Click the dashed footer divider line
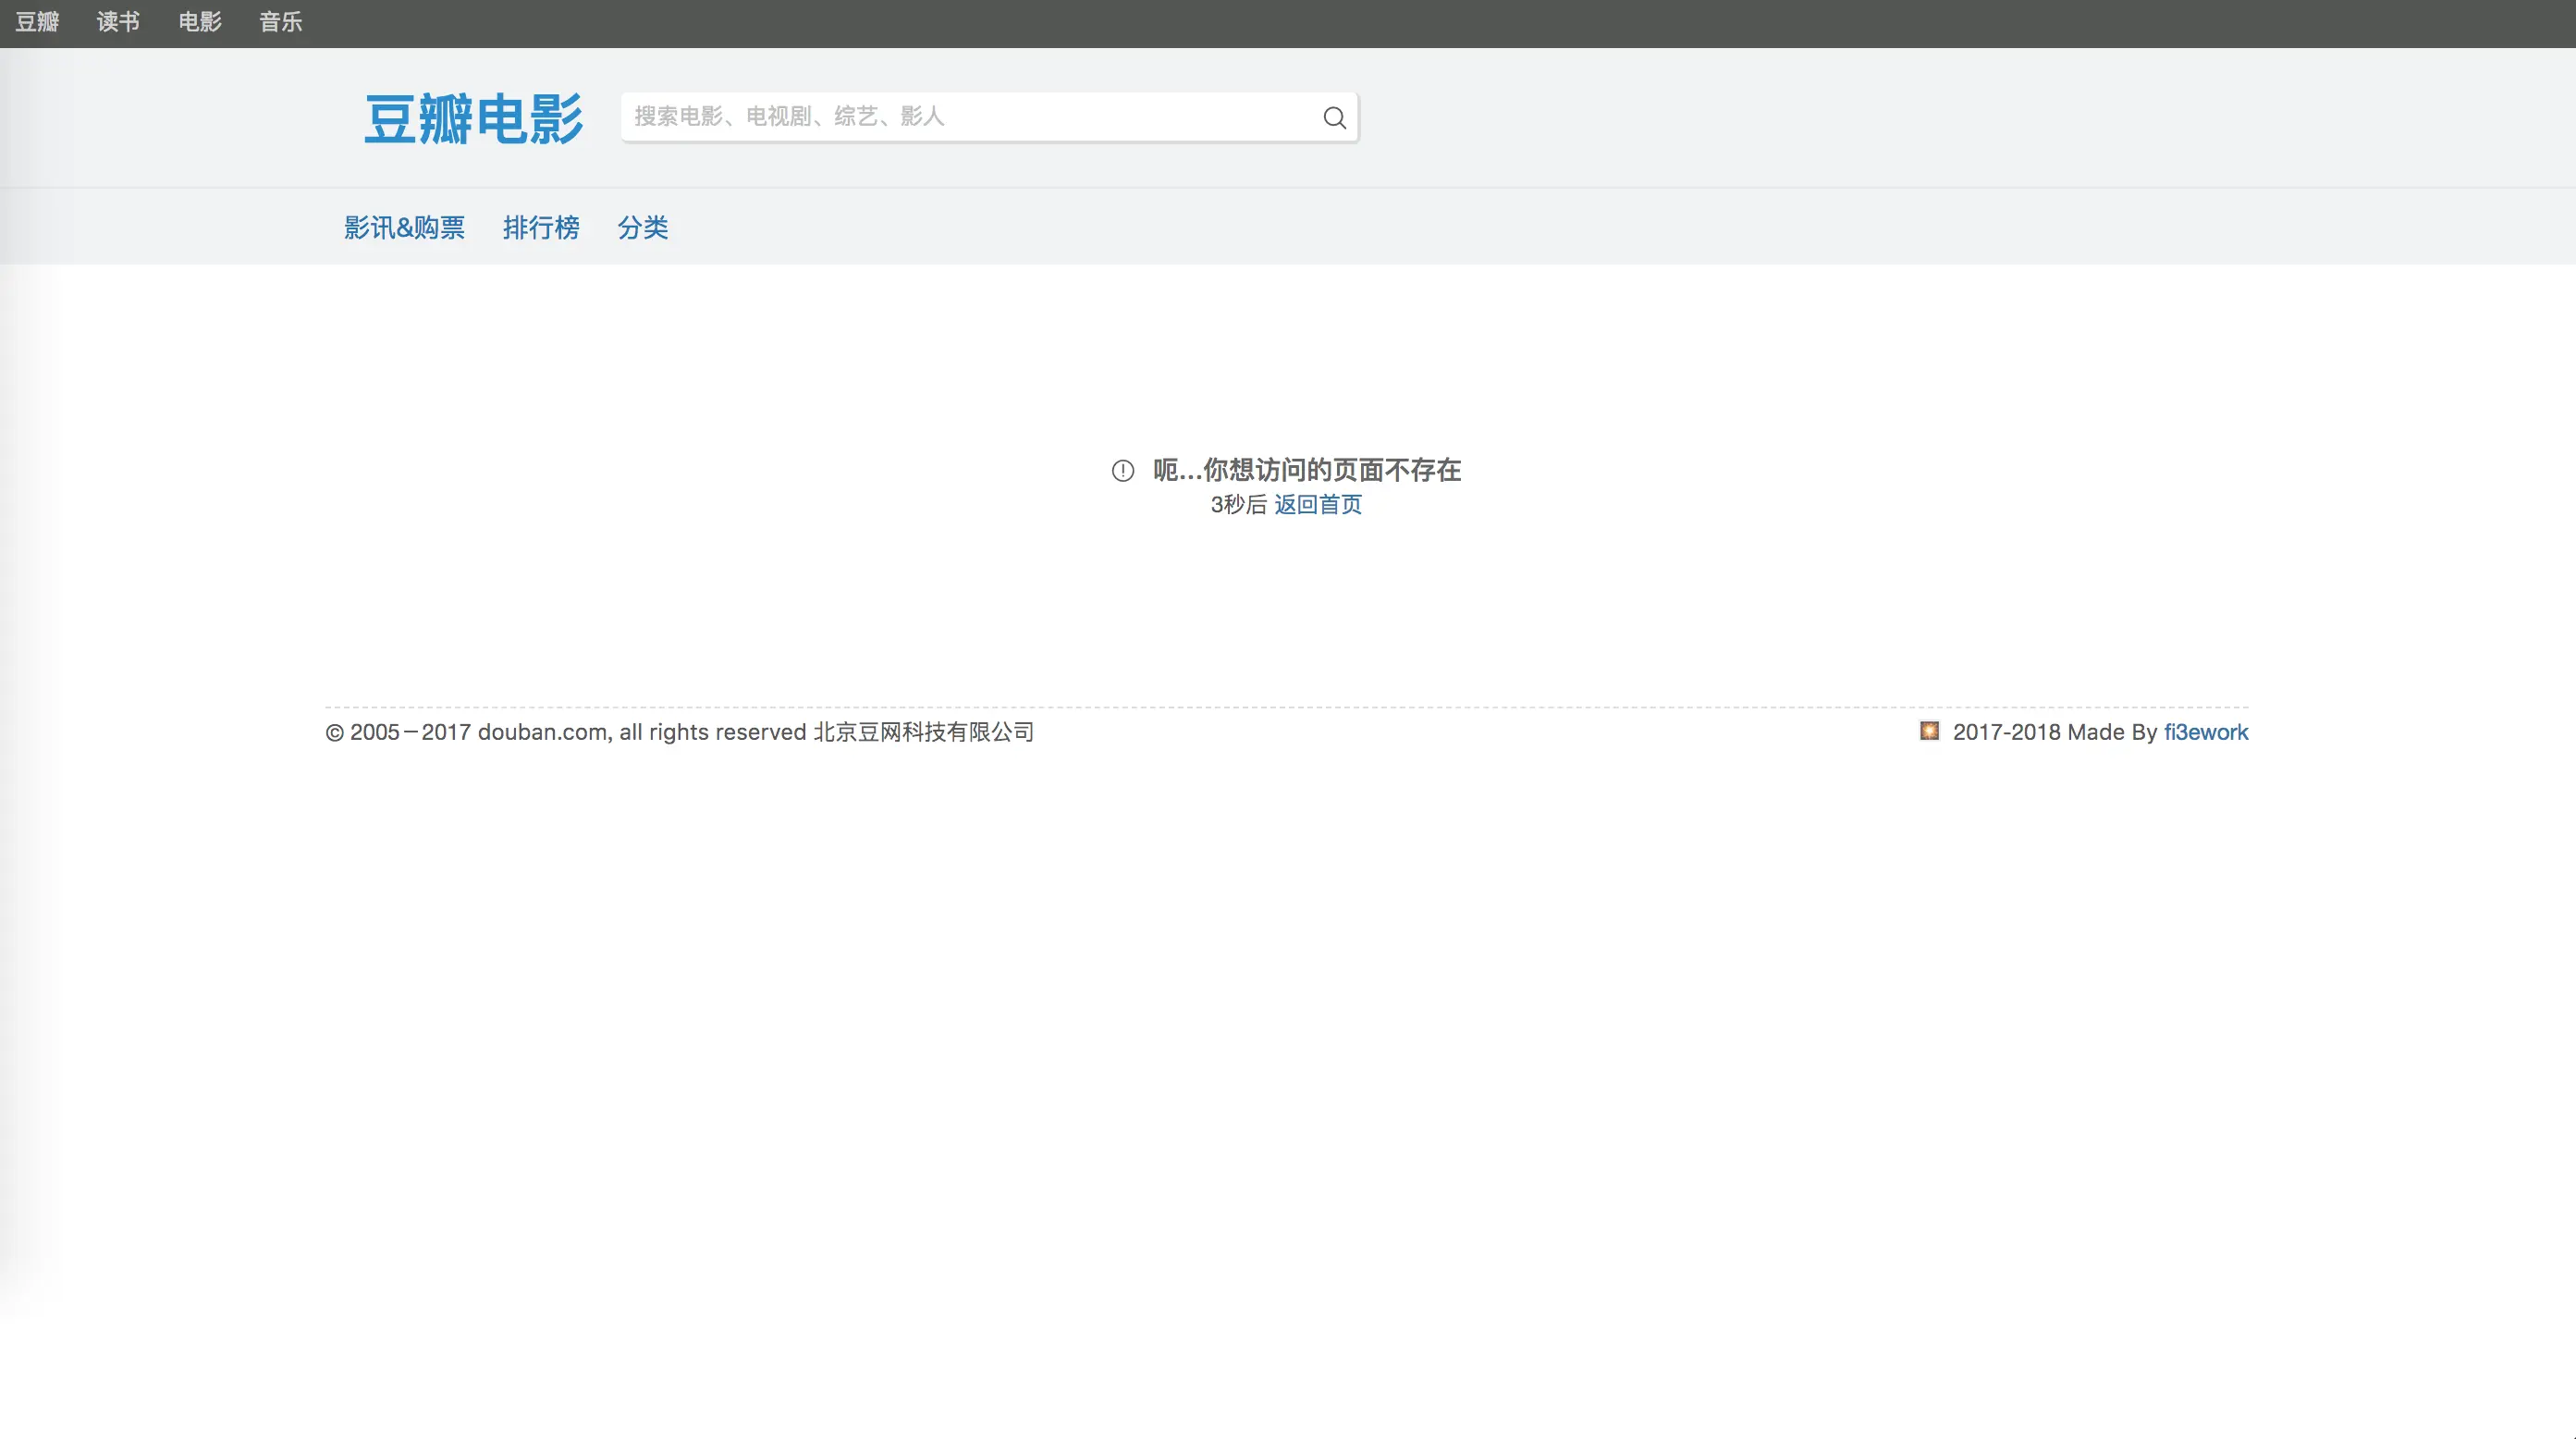The width and height of the screenshot is (2576, 1439). tap(1286, 707)
